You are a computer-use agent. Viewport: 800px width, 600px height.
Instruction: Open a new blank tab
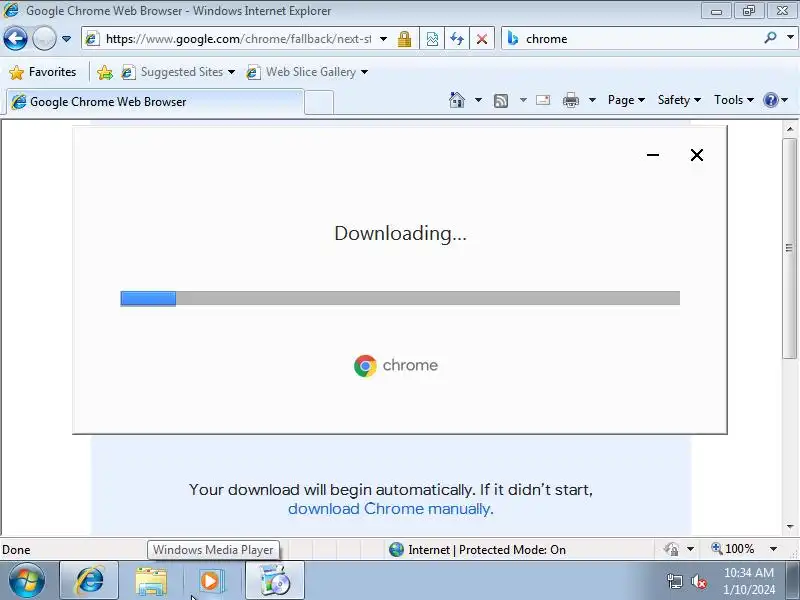point(319,102)
